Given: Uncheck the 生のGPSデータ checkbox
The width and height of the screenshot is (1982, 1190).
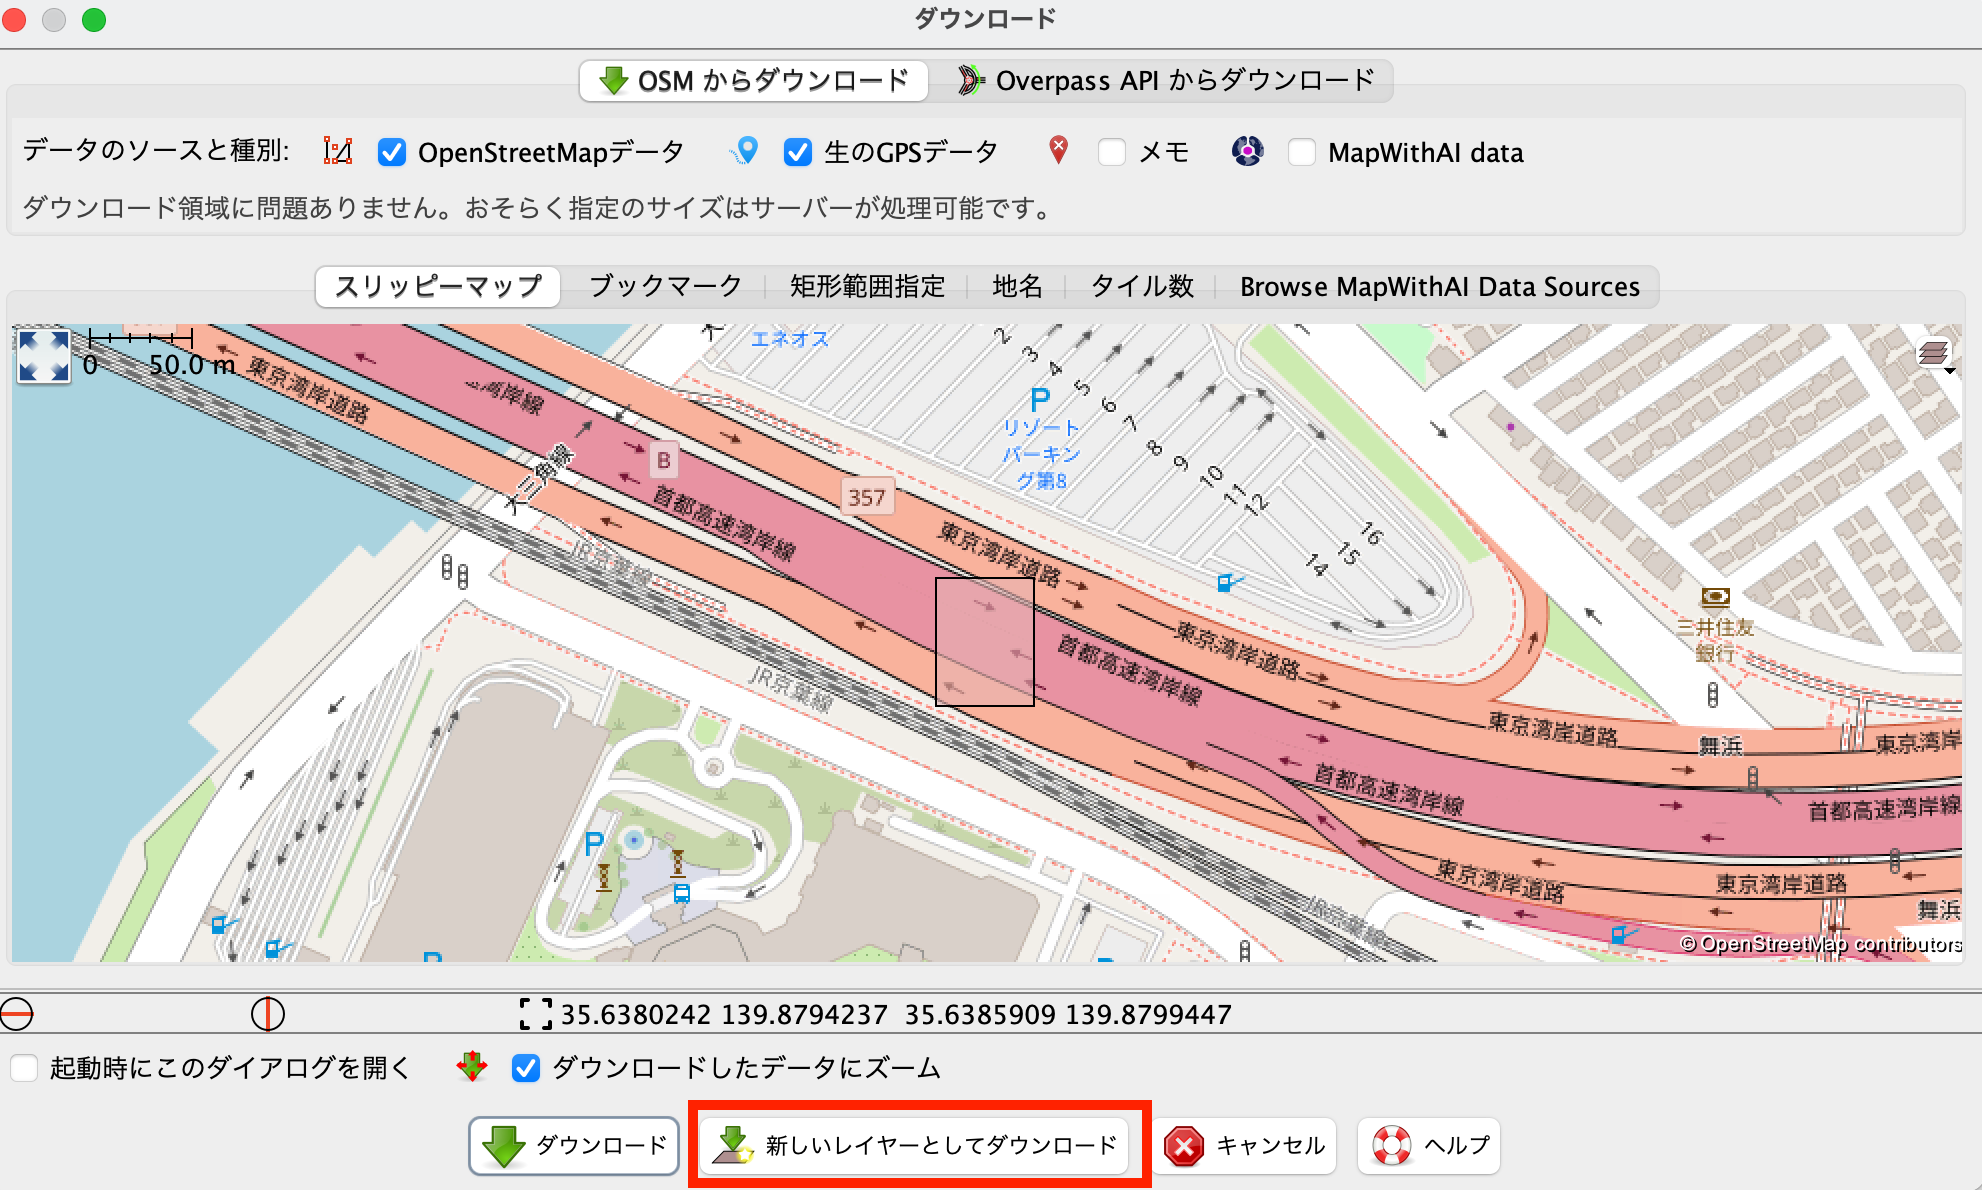Looking at the screenshot, I should pos(797,151).
